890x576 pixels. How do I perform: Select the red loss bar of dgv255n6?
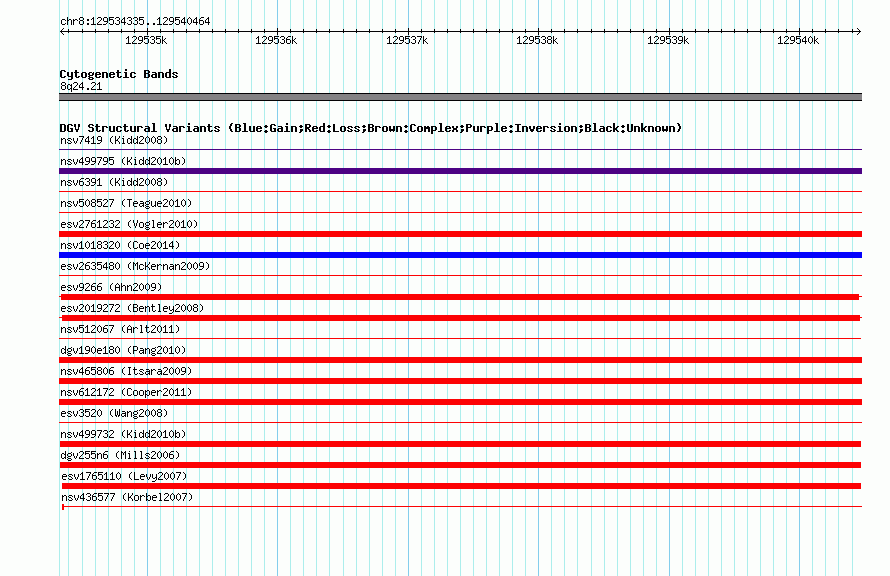(x=460, y=465)
